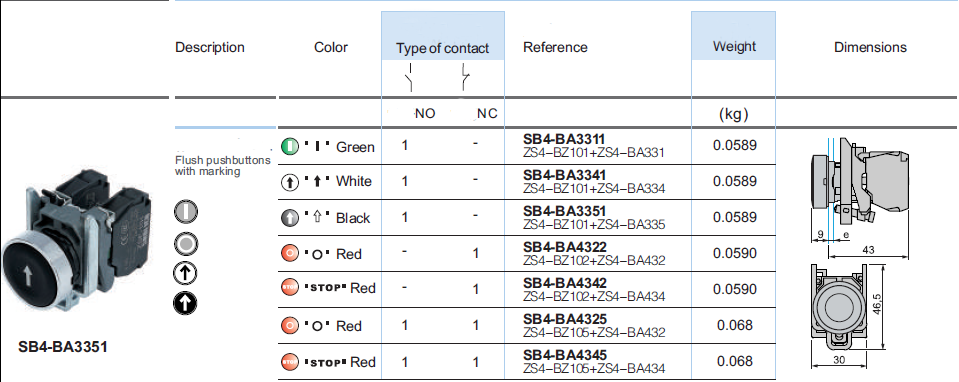This screenshot has width=959, height=382.
Task: Click the white up-arrow pushbutton icon
Action: (x=289, y=182)
